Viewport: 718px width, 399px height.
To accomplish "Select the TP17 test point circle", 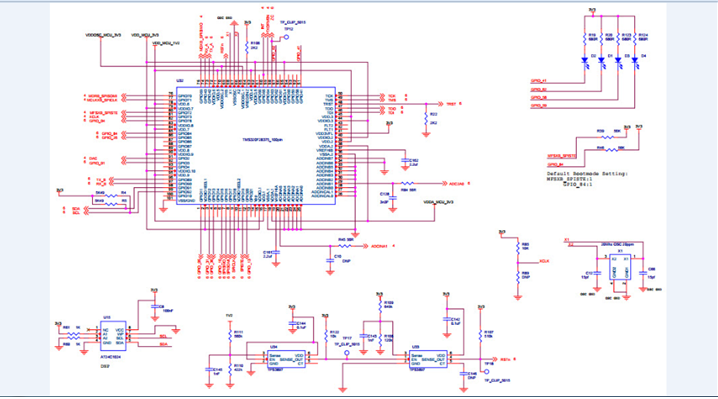I will 347,353.
